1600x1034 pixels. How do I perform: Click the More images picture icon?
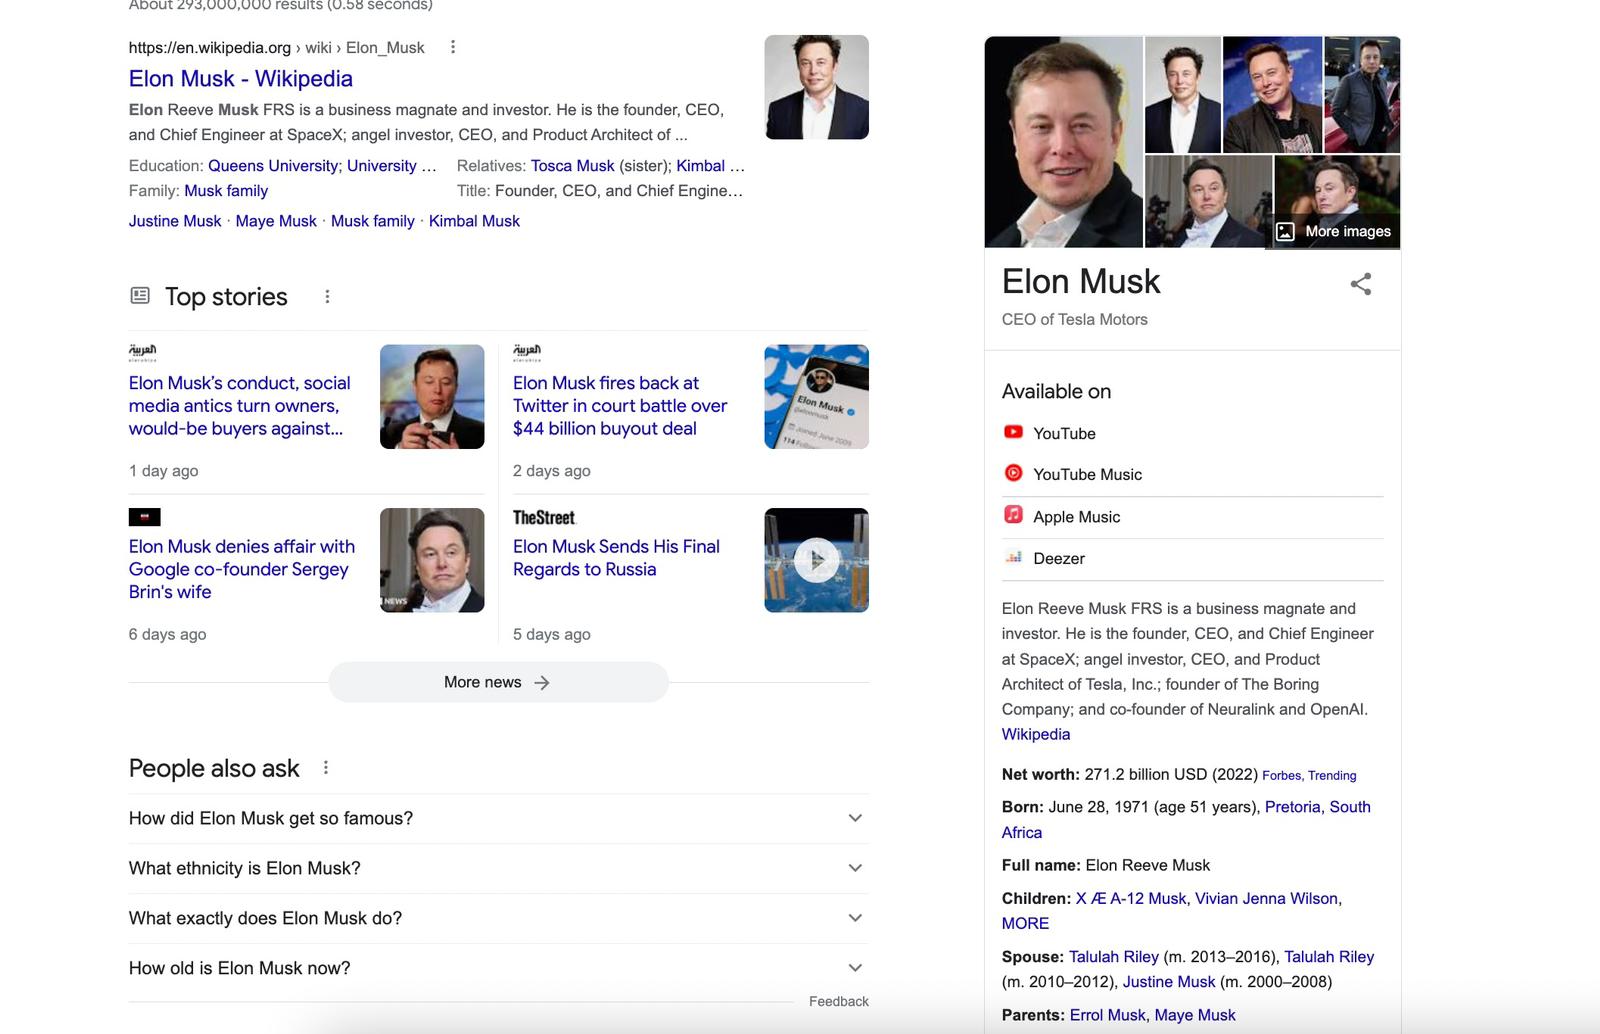click(x=1286, y=232)
